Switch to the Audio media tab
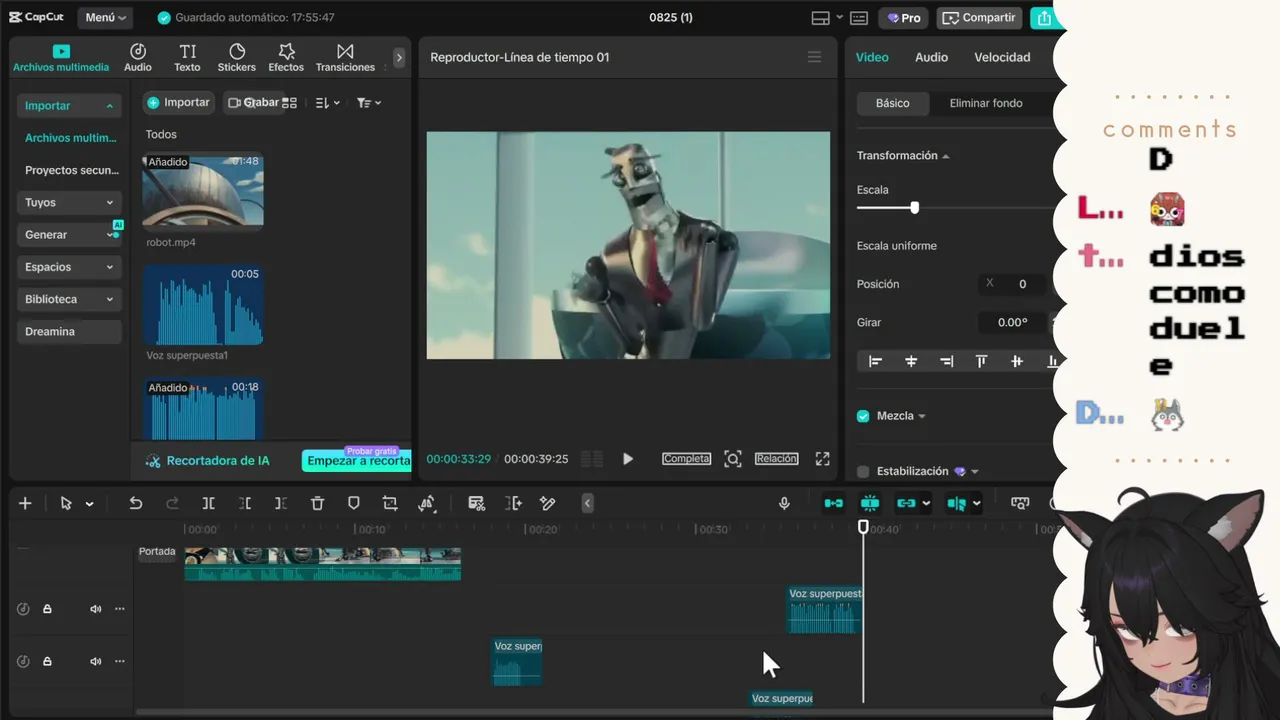The height and width of the screenshot is (720, 1280). click(x=138, y=58)
